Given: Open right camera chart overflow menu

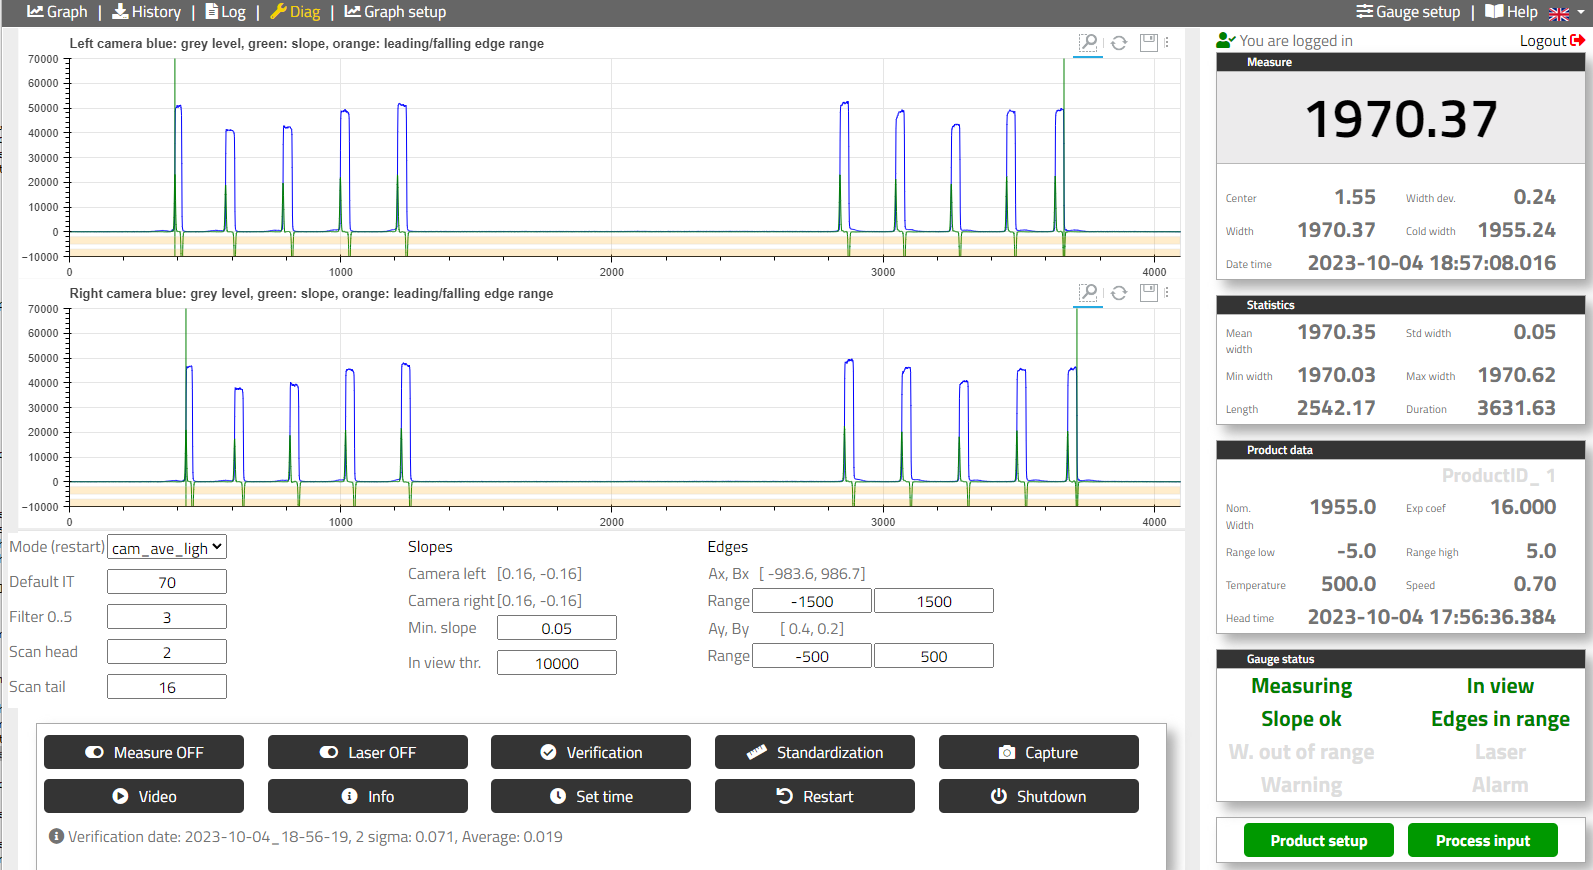Looking at the screenshot, I should tap(1167, 292).
